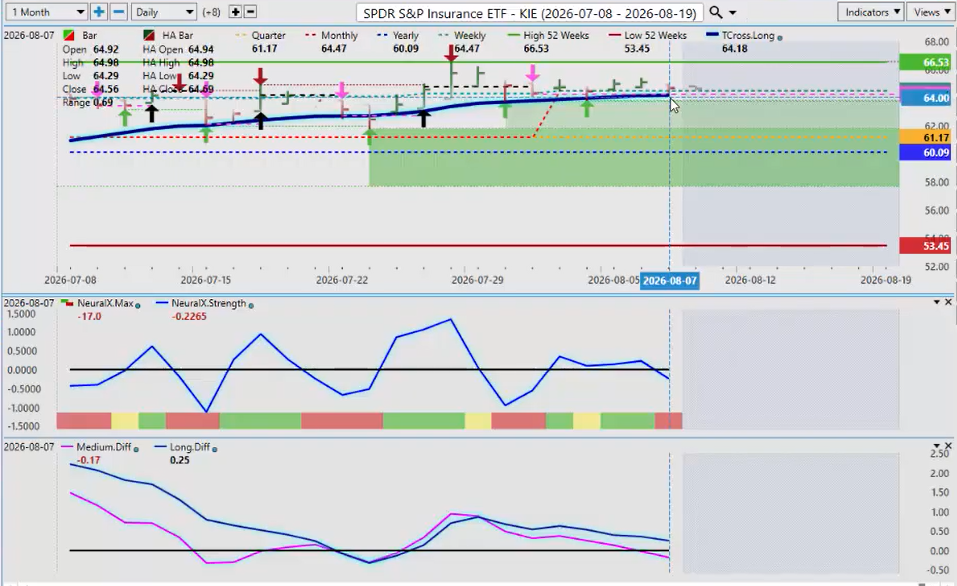This screenshot has width=957, height=586.
Task: Select the Yearly indicator legend
Action: click(398, 35)
